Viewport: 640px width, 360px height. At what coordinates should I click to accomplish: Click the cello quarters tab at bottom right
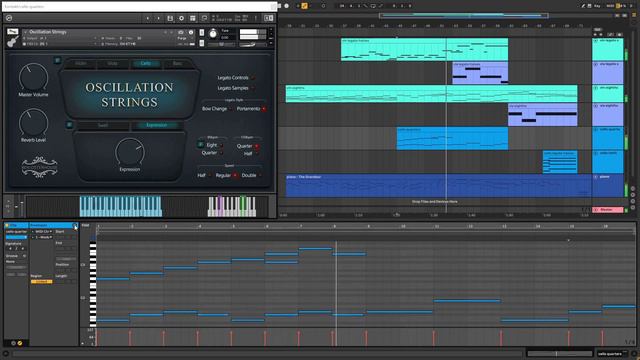click(x=612, y=354)
